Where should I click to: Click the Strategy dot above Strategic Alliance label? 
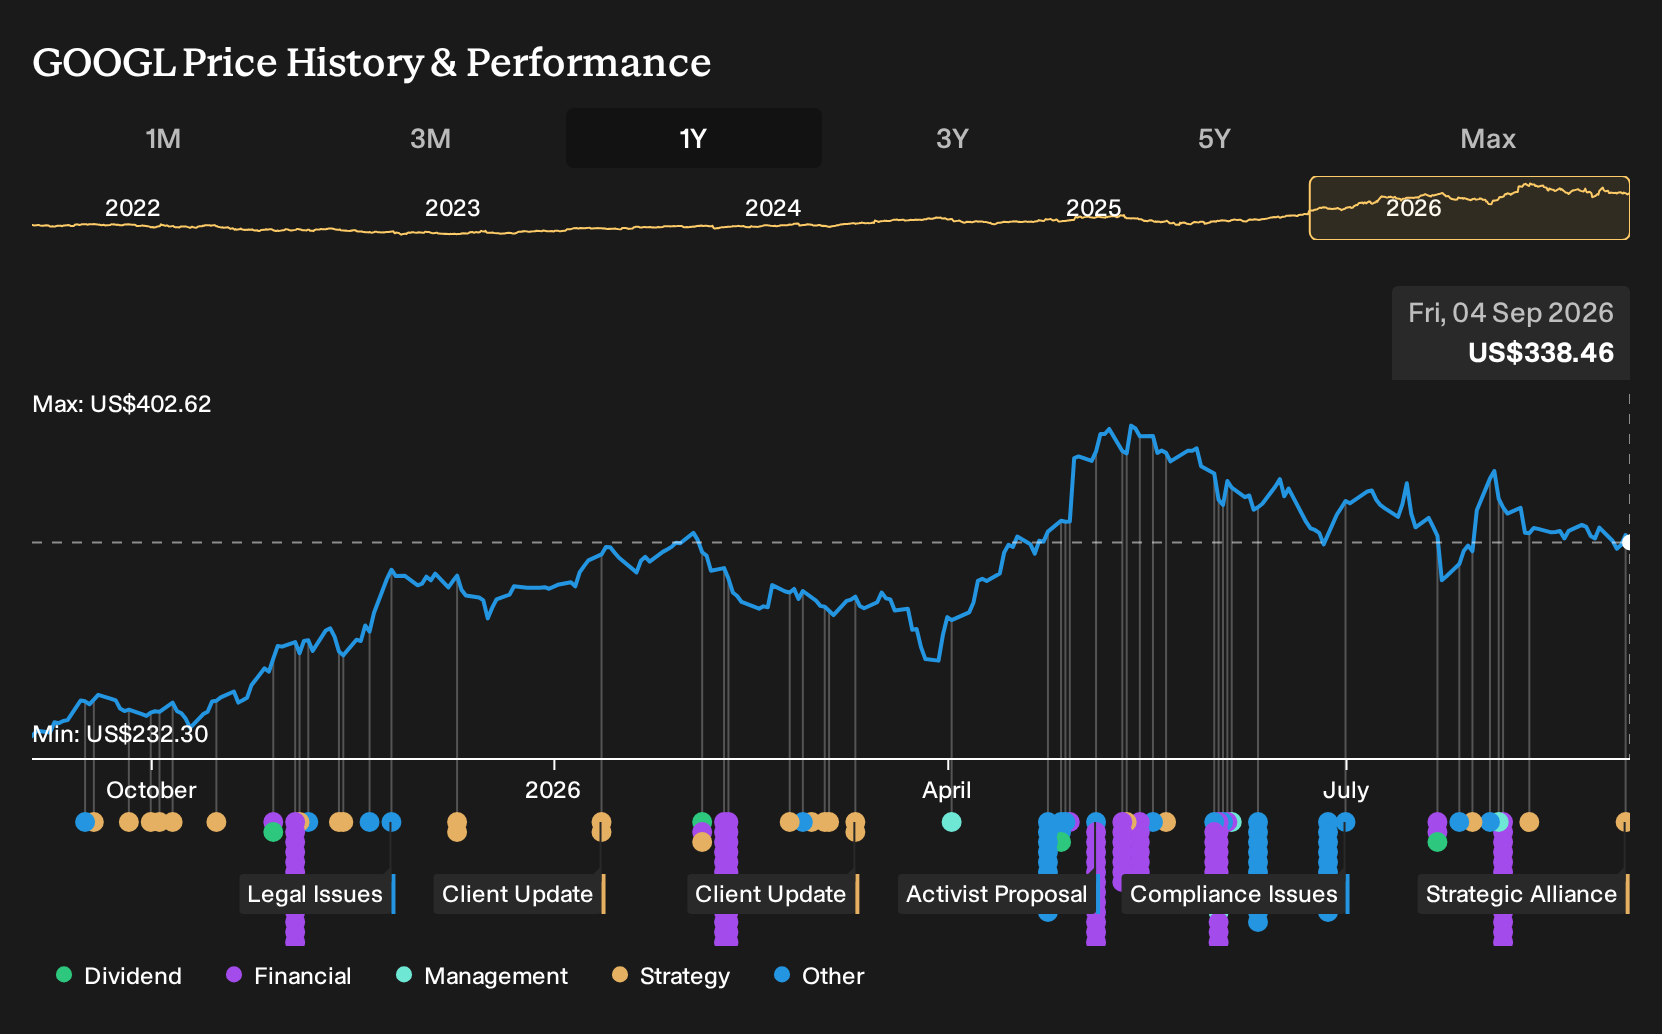point(1624,822)
